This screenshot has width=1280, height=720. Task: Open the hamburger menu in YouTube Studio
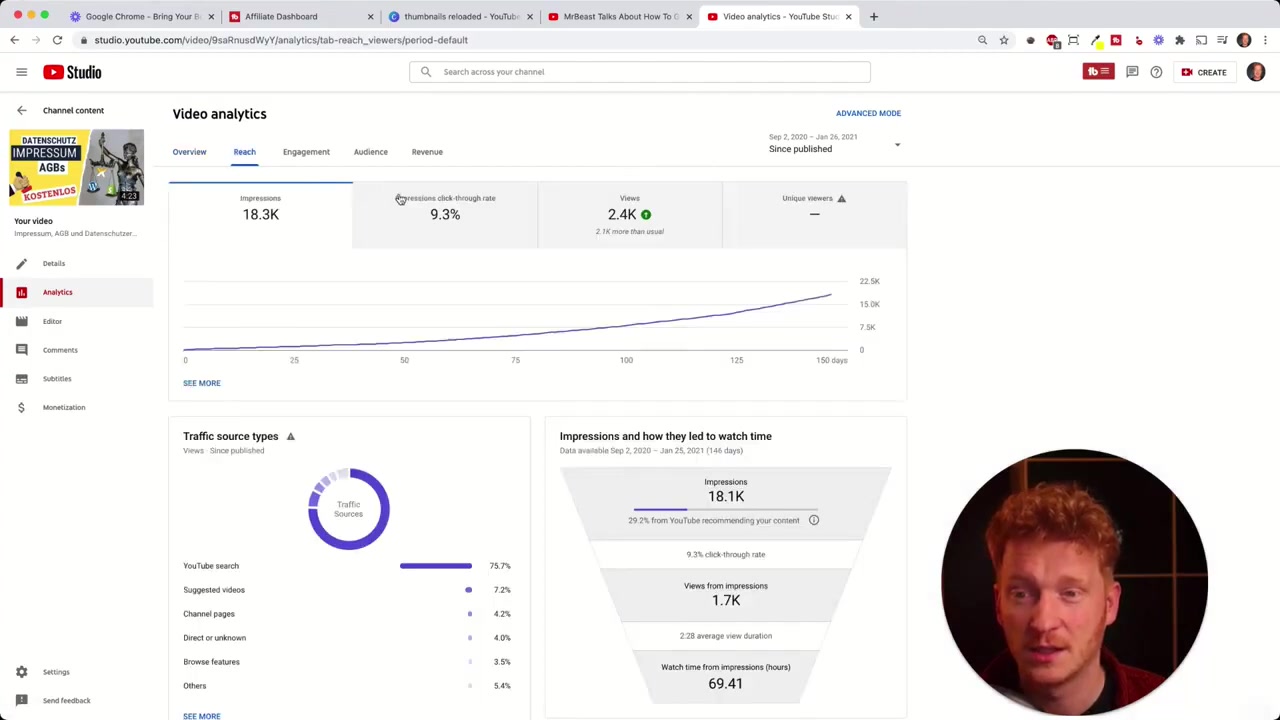(x=21, y=72)
